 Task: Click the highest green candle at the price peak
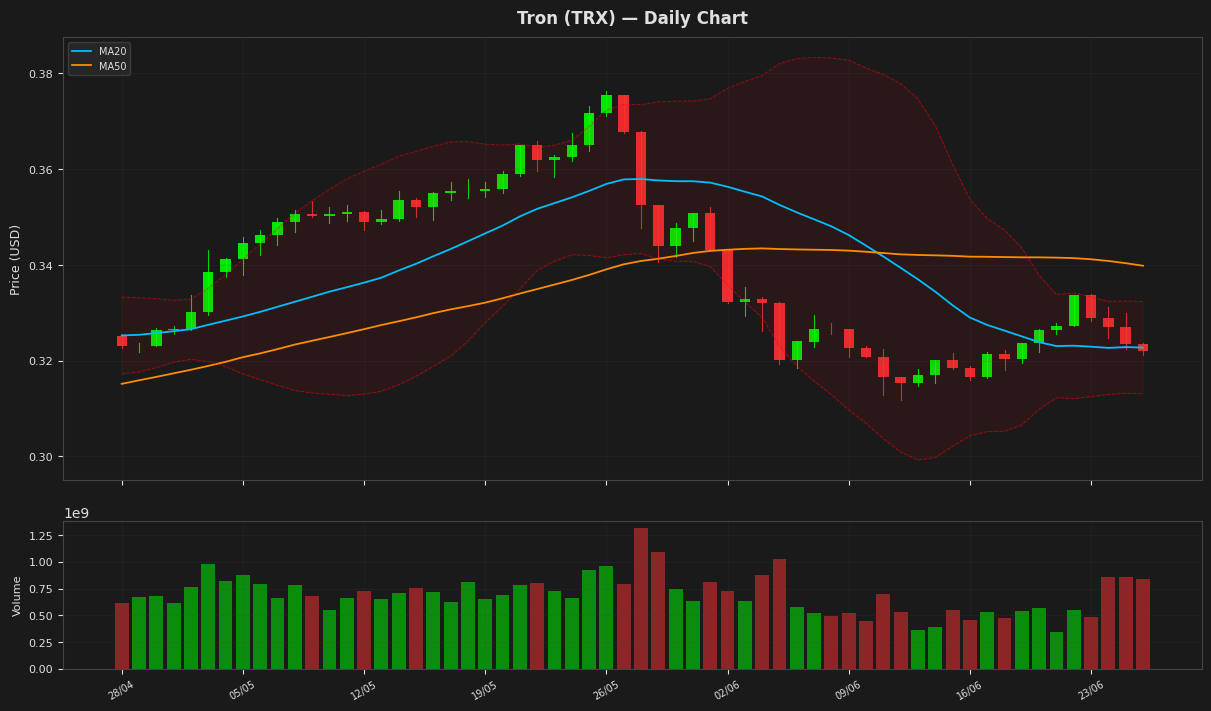pyautogui.click(x=606, y=104)
